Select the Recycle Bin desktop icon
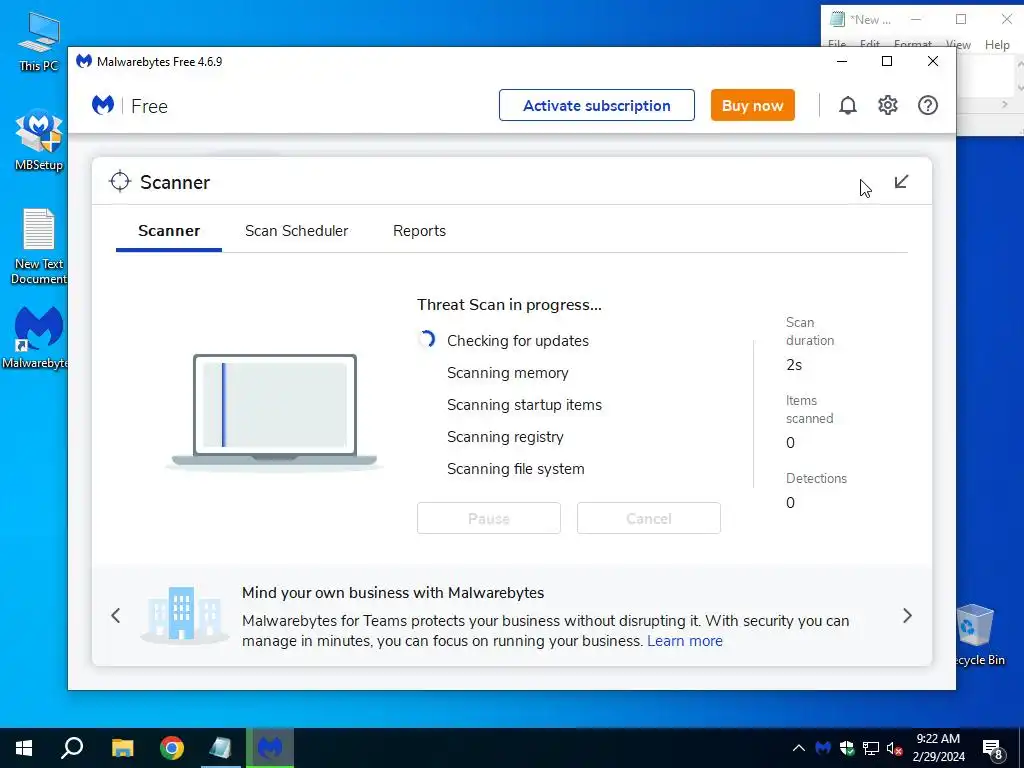Screen dimensions: 1024x768 tap(978, 634)
